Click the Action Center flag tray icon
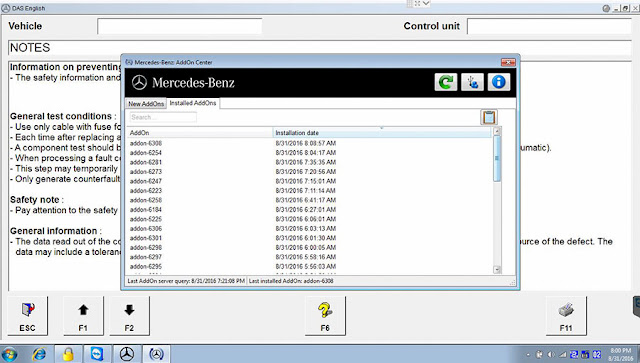This screenshot has width=640, height=363. click(x=540, y=354)
